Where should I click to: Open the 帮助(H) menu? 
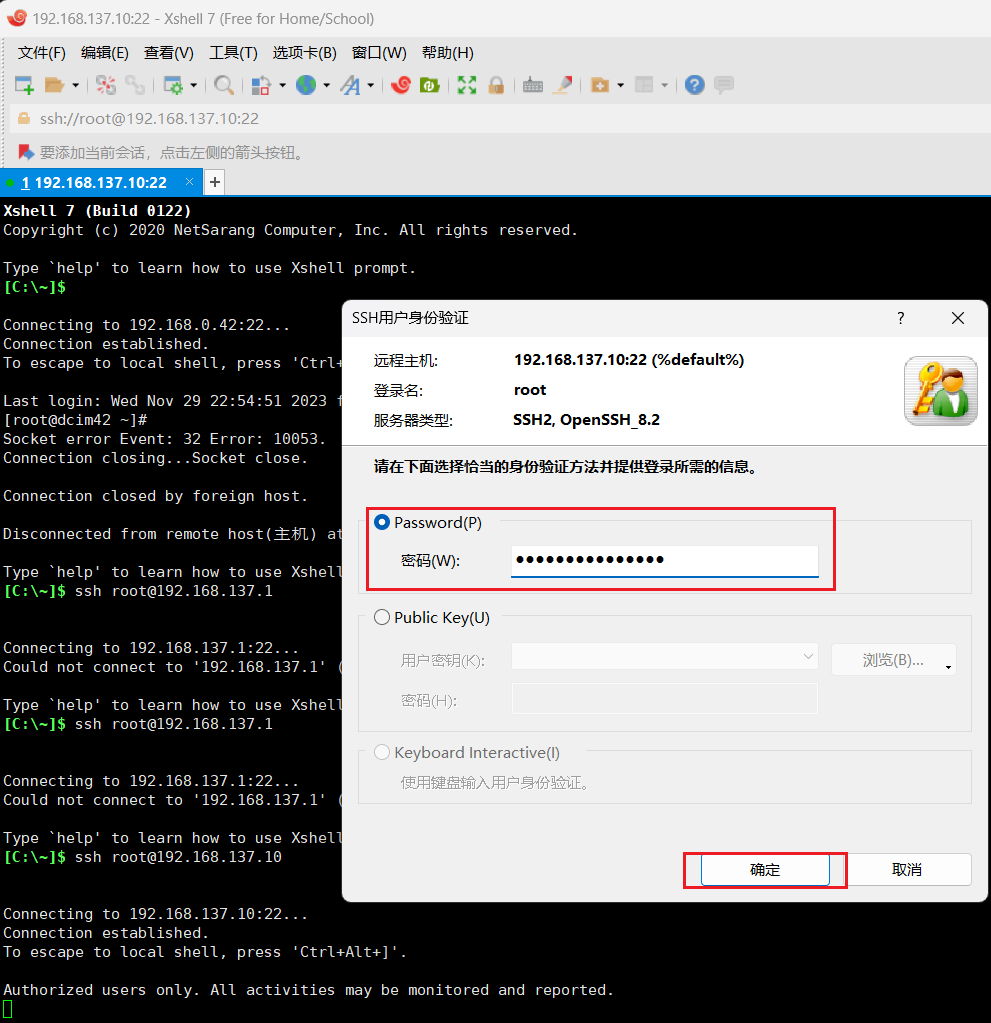(448, 53)
